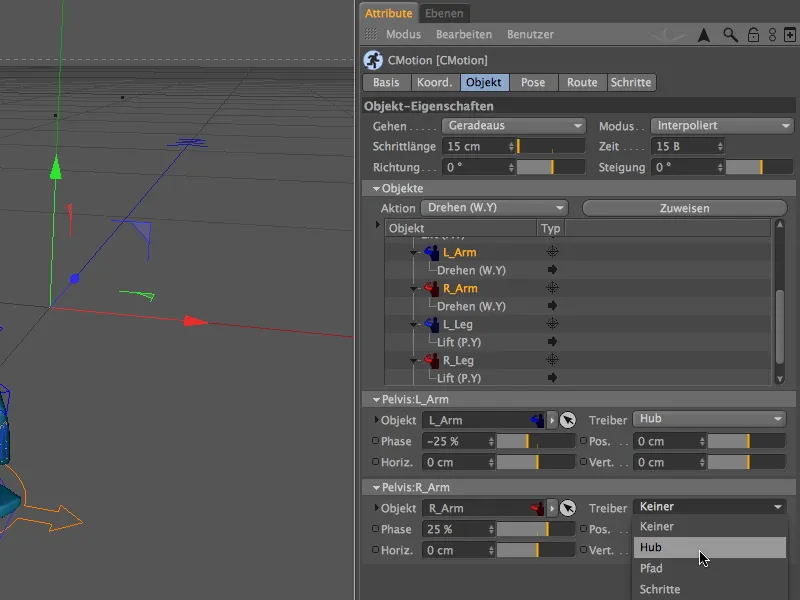Click the lock icon in the Attribute toolbar

753,34
